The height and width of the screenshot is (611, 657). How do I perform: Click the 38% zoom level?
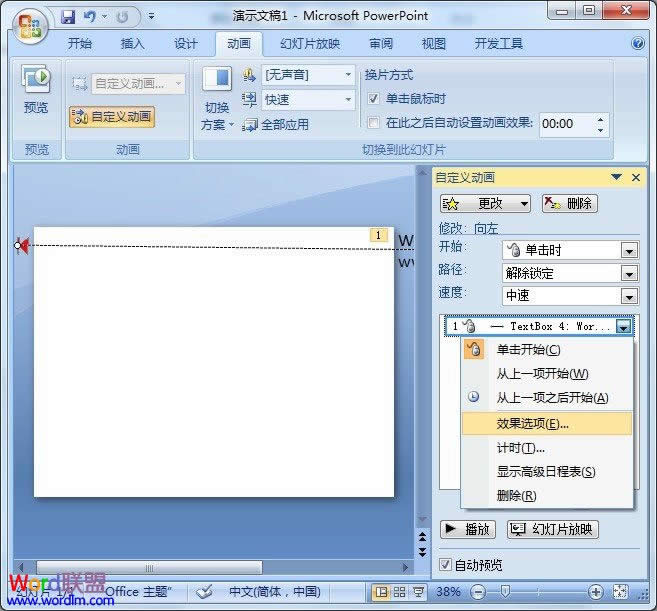click(x=448, y=592)
